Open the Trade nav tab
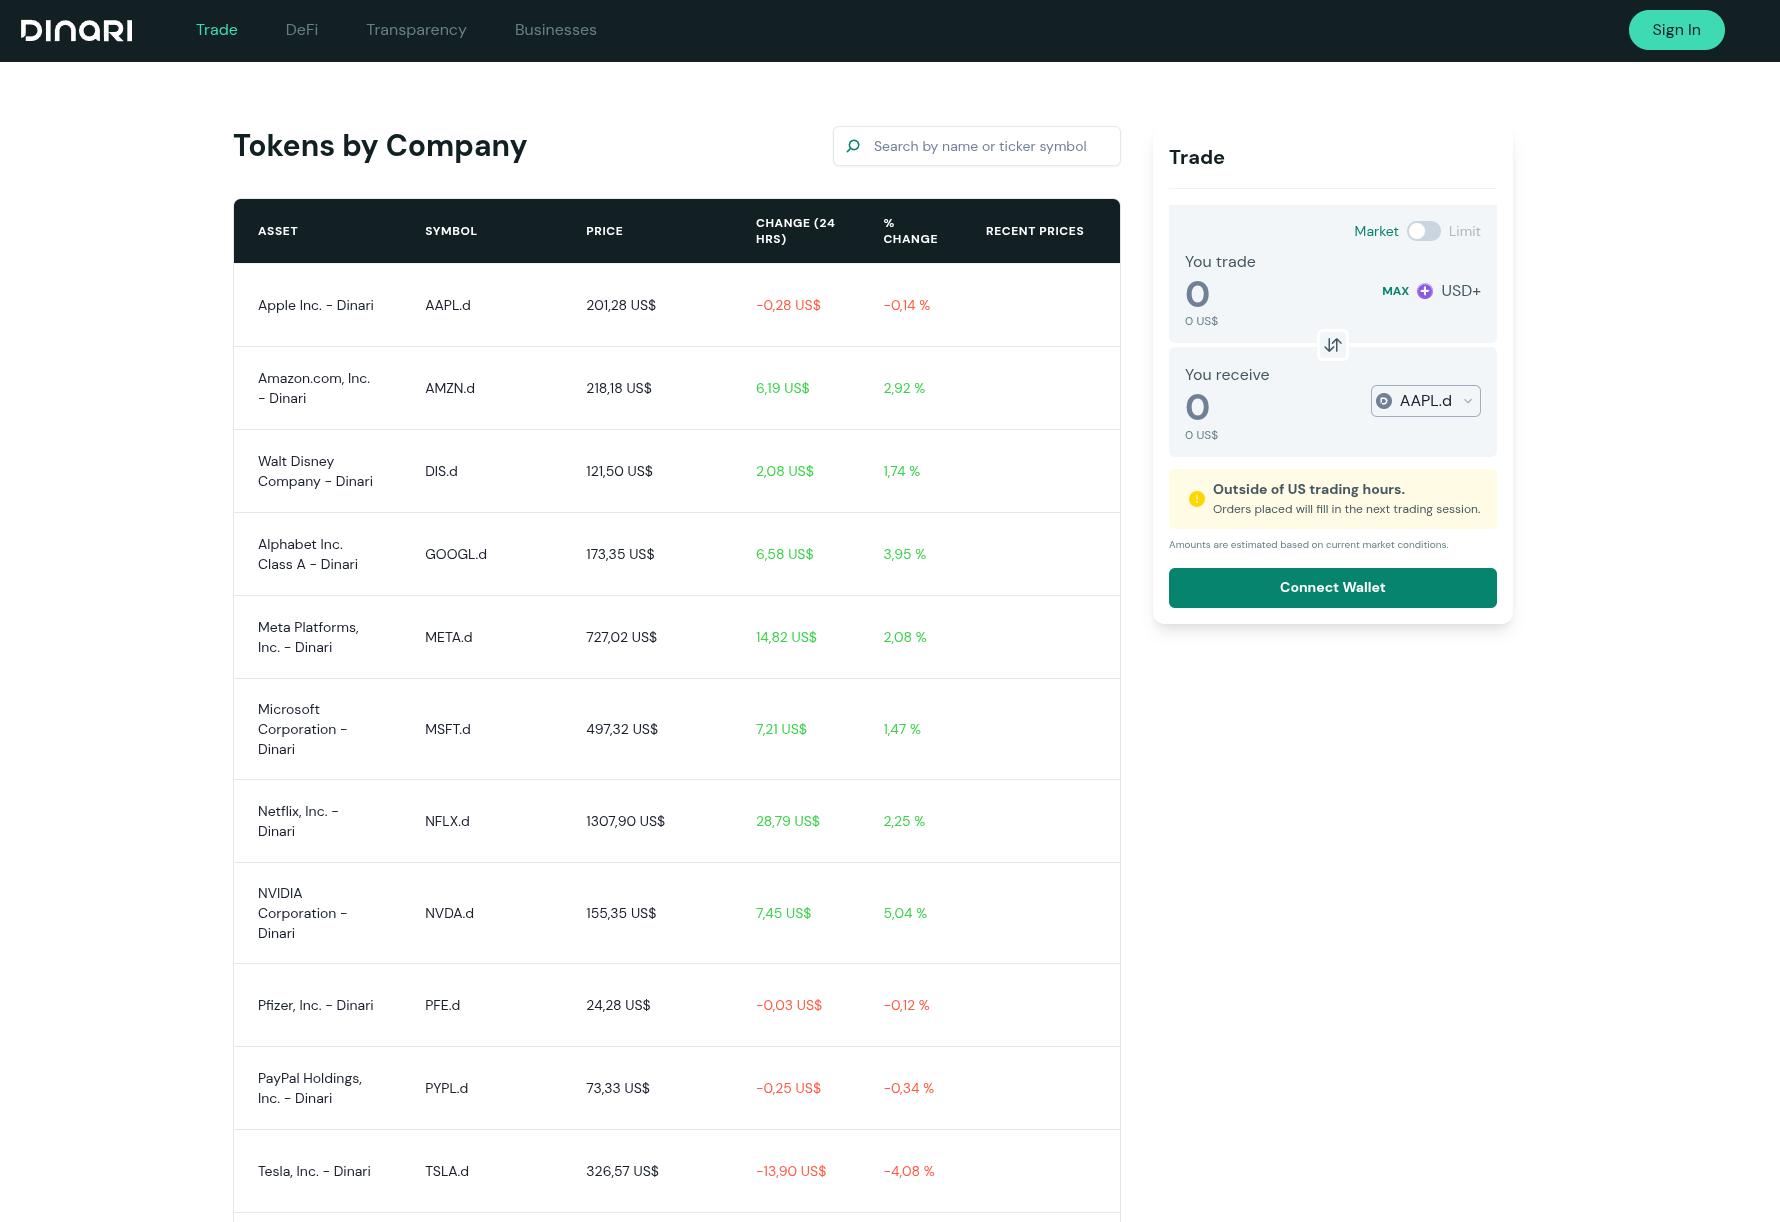 (x=217, y=30)
